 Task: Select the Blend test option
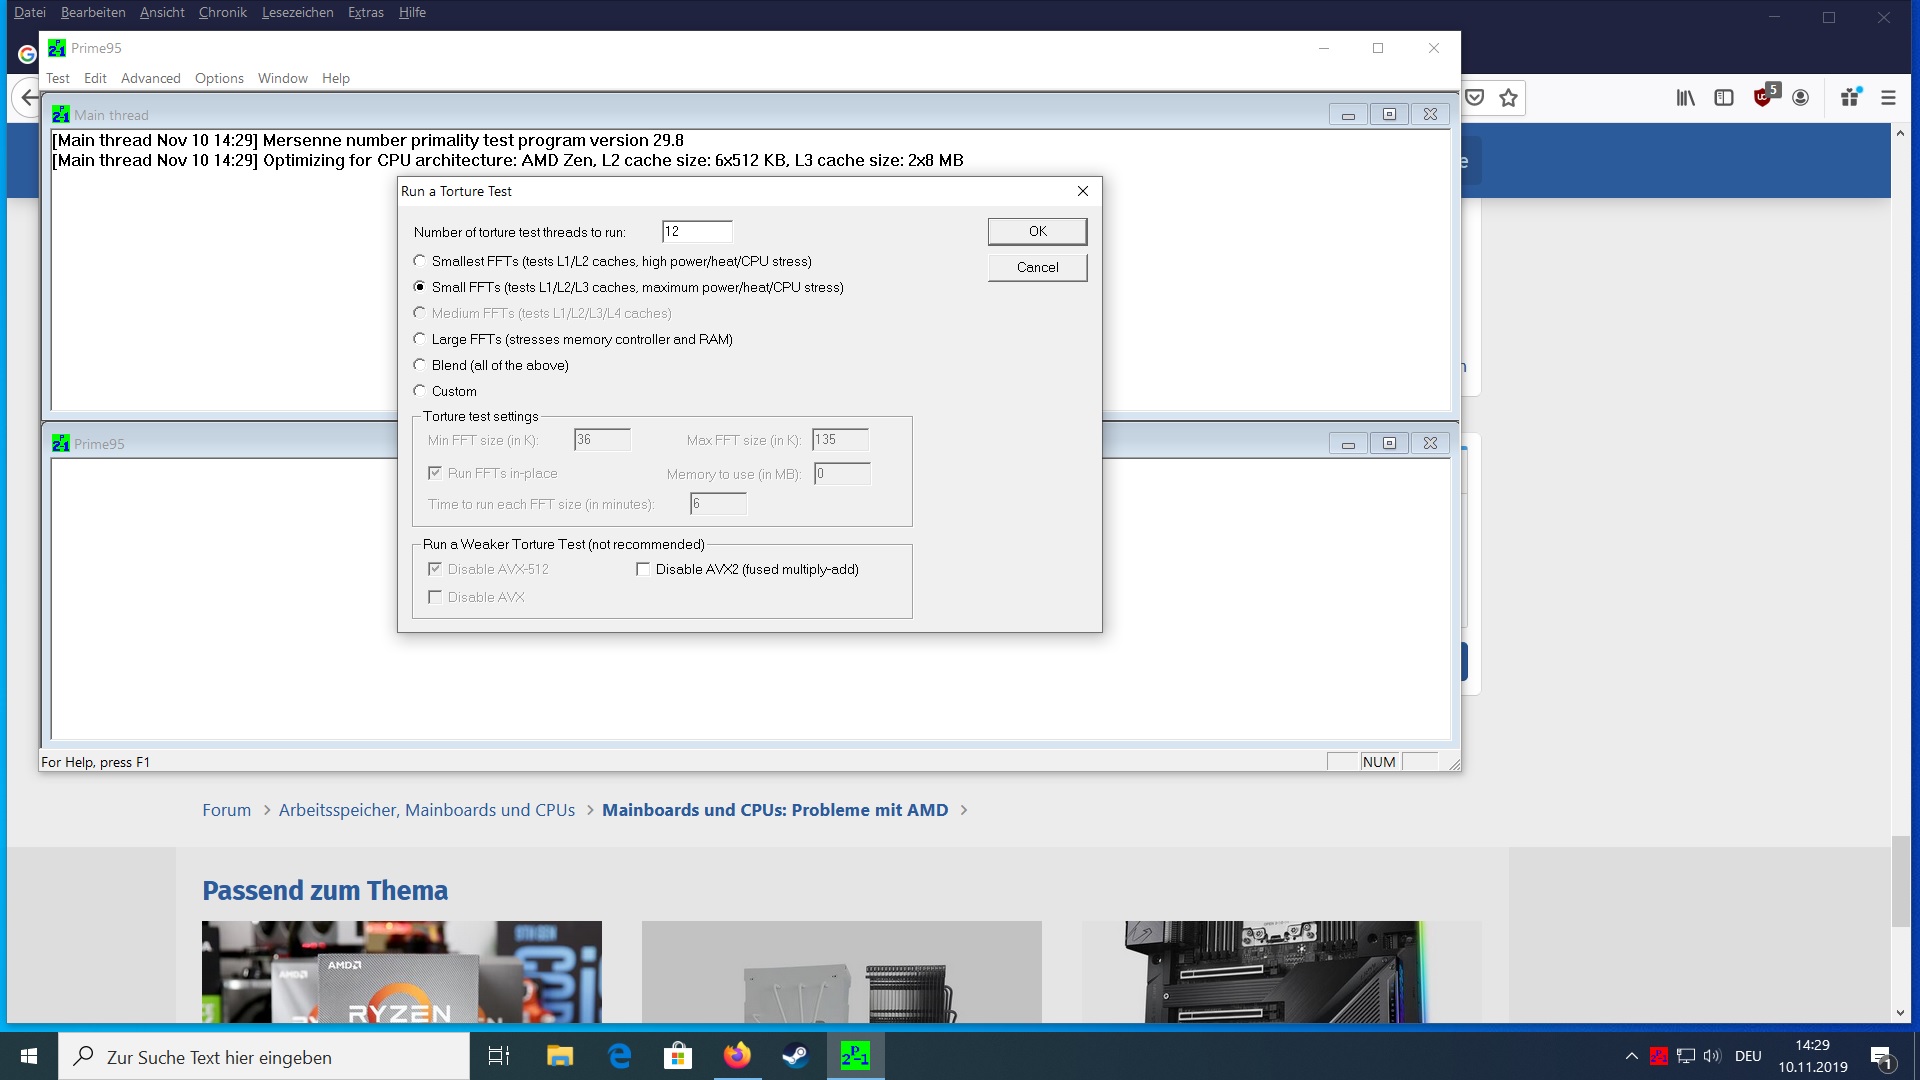(x=420, y=365)
